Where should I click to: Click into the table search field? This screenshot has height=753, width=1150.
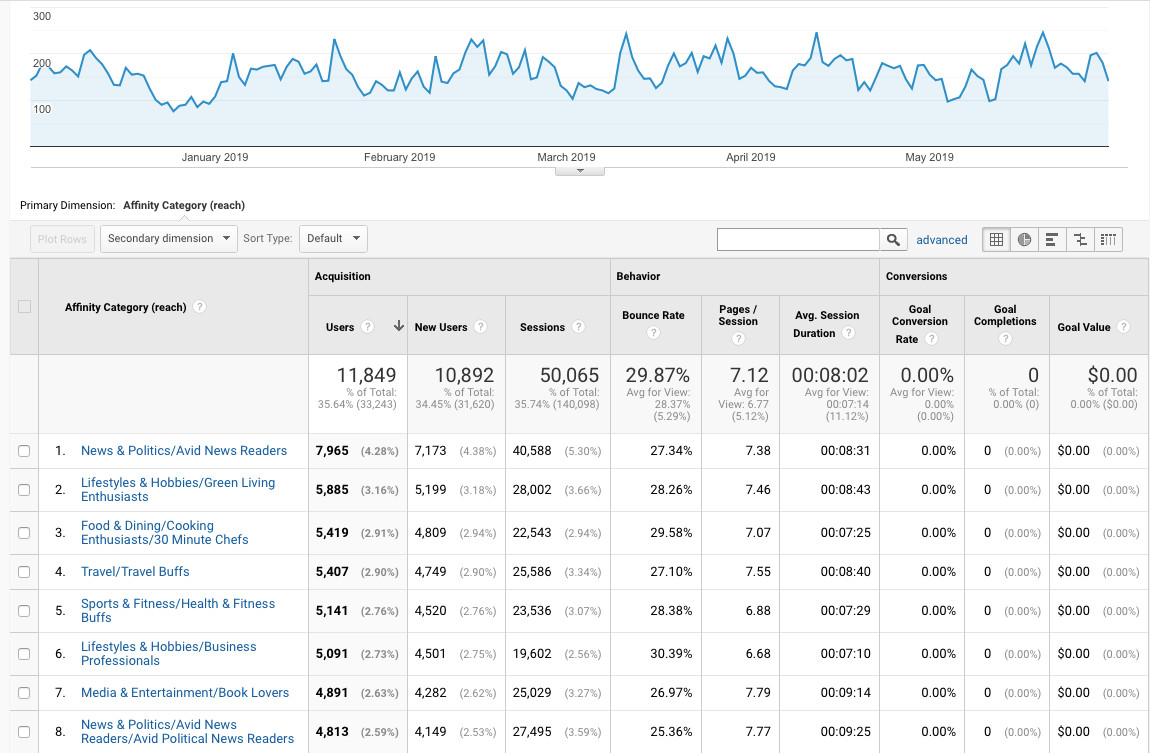coord(797,239)
